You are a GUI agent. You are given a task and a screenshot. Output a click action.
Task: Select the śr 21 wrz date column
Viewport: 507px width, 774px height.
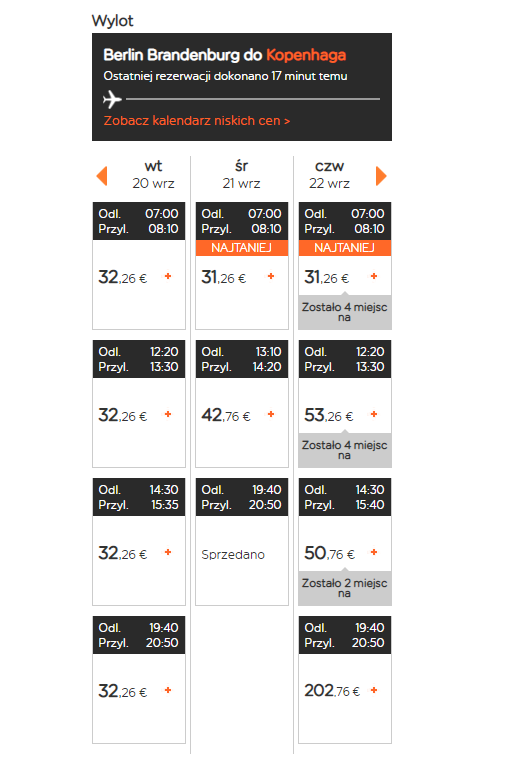click(241, 175)
